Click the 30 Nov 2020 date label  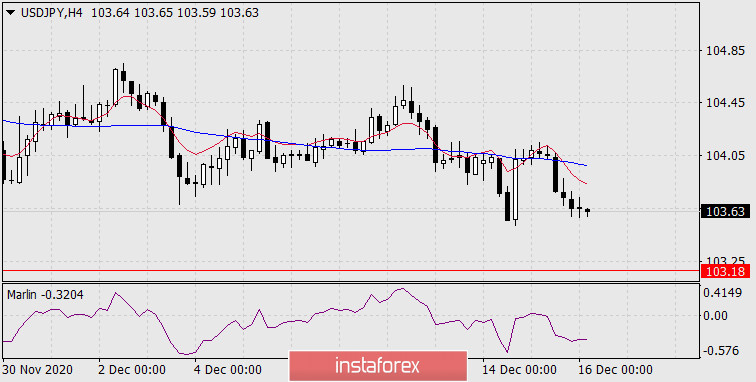(x=38, y=370)
